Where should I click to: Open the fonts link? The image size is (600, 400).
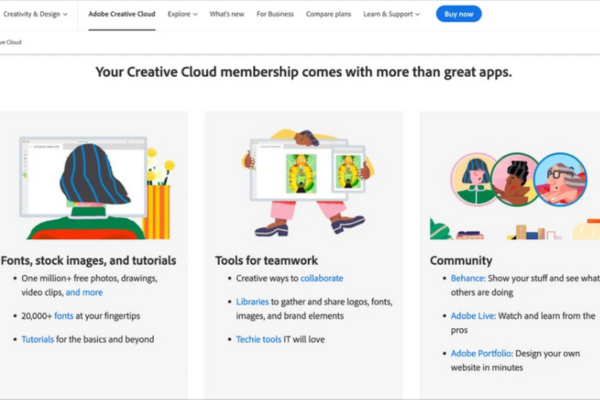64,316
